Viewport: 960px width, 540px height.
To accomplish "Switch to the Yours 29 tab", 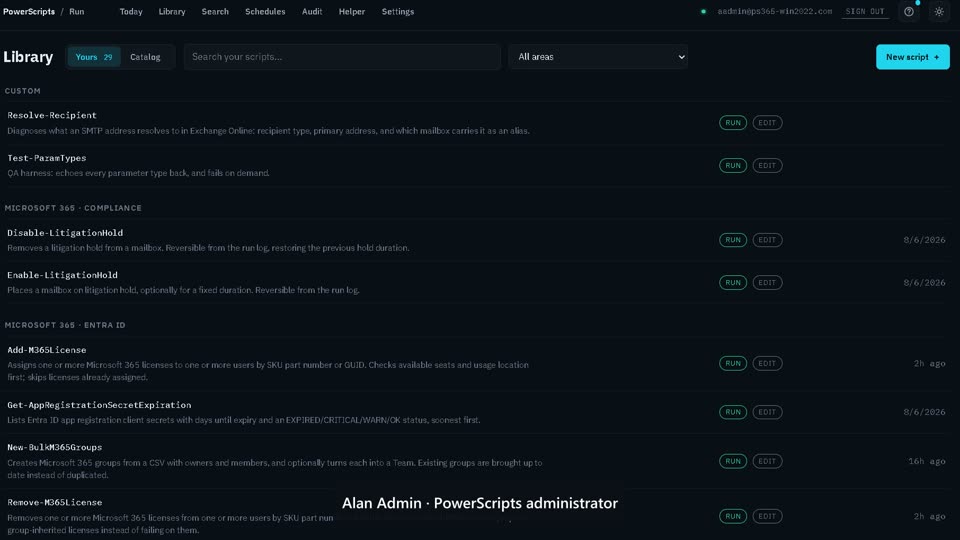I will point(94,57).
